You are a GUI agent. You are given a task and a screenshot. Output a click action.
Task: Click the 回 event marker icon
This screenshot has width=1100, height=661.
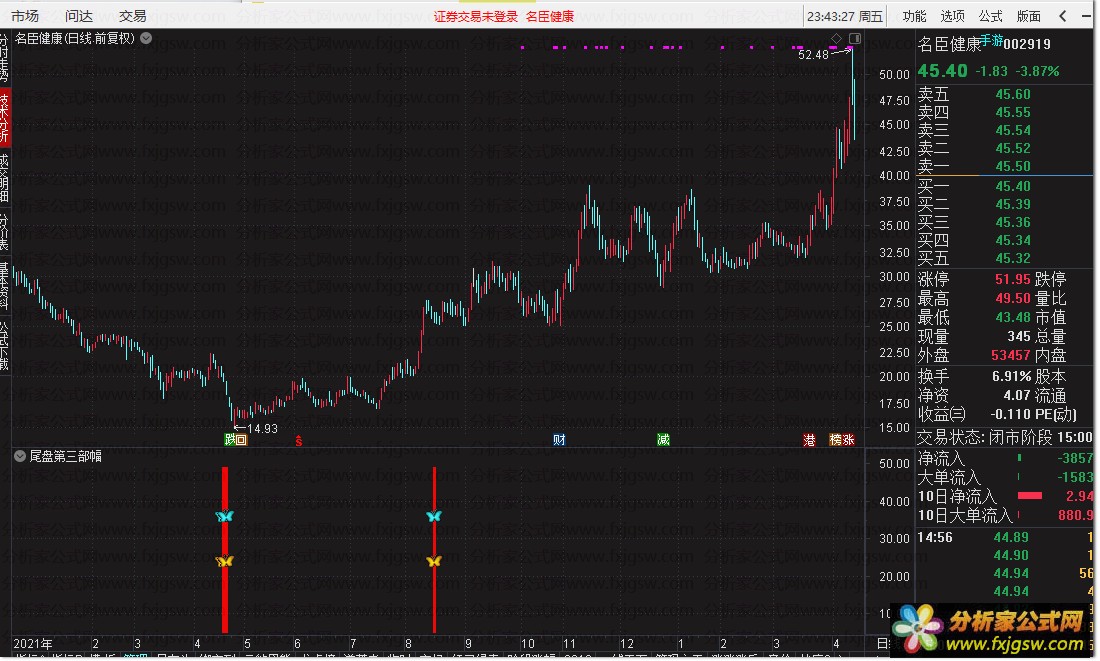[241, 440]
